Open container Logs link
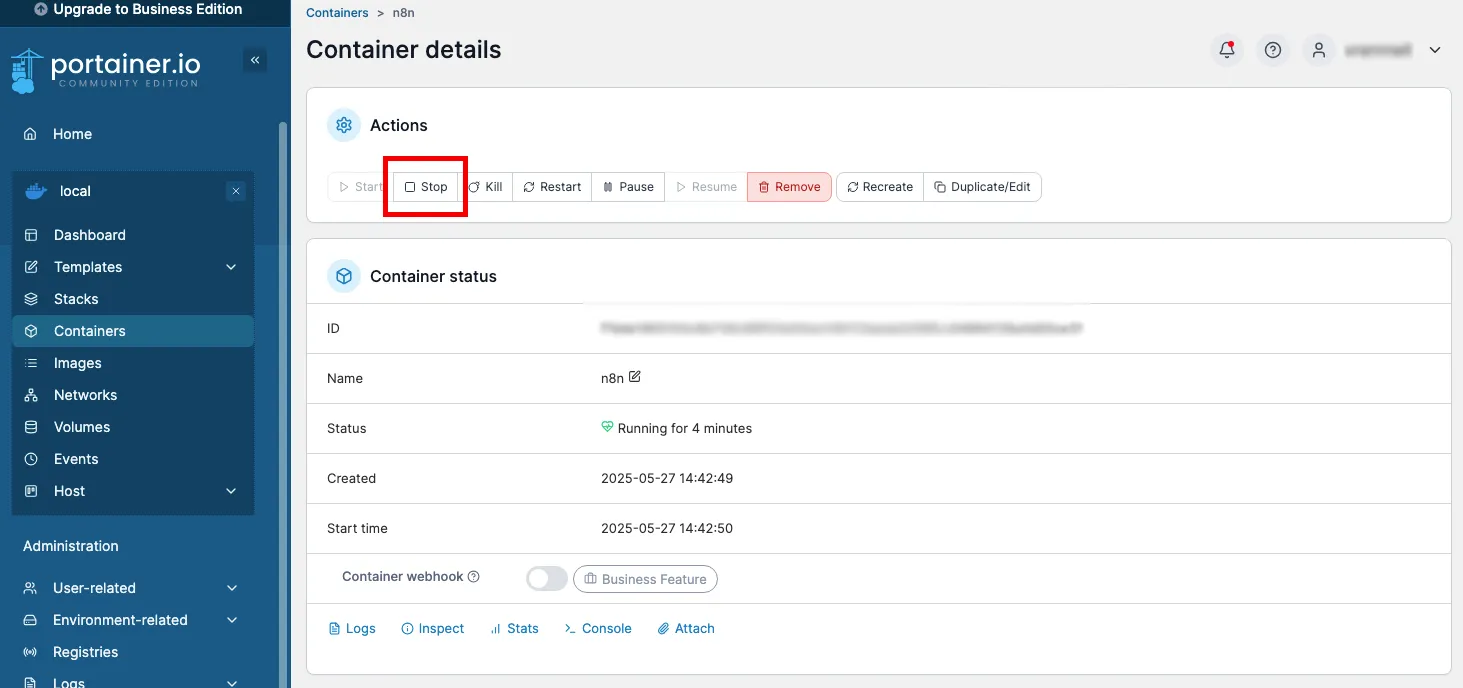The image size is (1463, 688). pyautogui.click(x=352, y=629)
